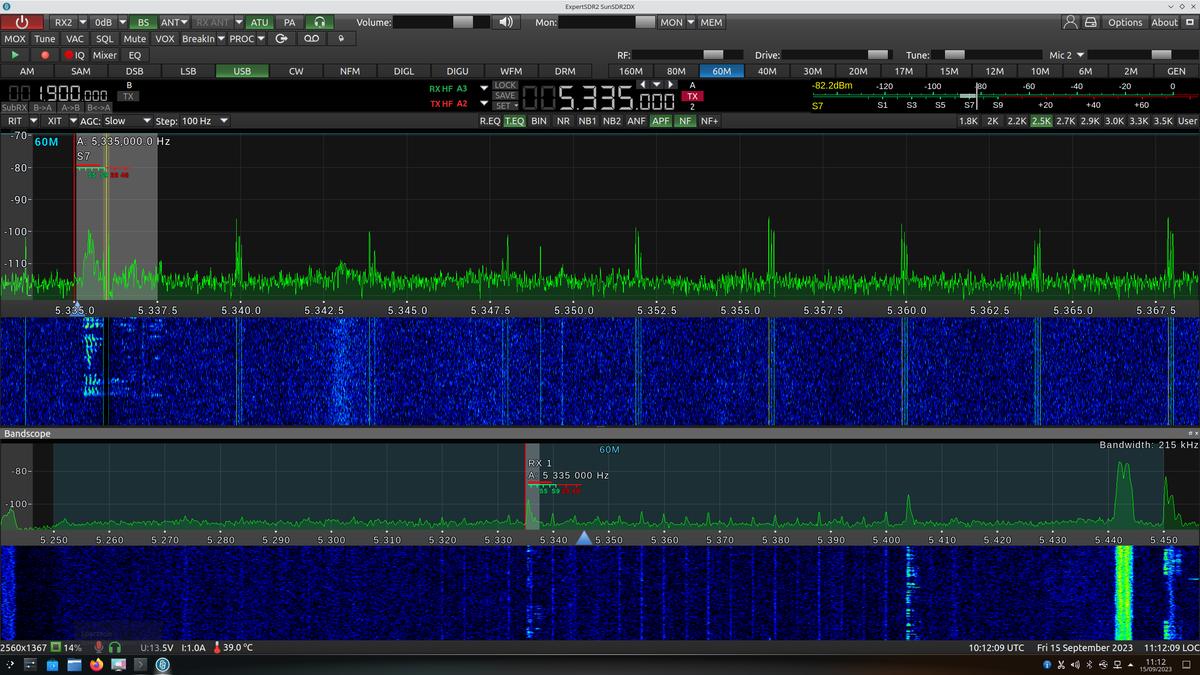The height and width of the screenshot is (675, 1200).
Task: Switch to the 40M band tab
Action: 767,71
